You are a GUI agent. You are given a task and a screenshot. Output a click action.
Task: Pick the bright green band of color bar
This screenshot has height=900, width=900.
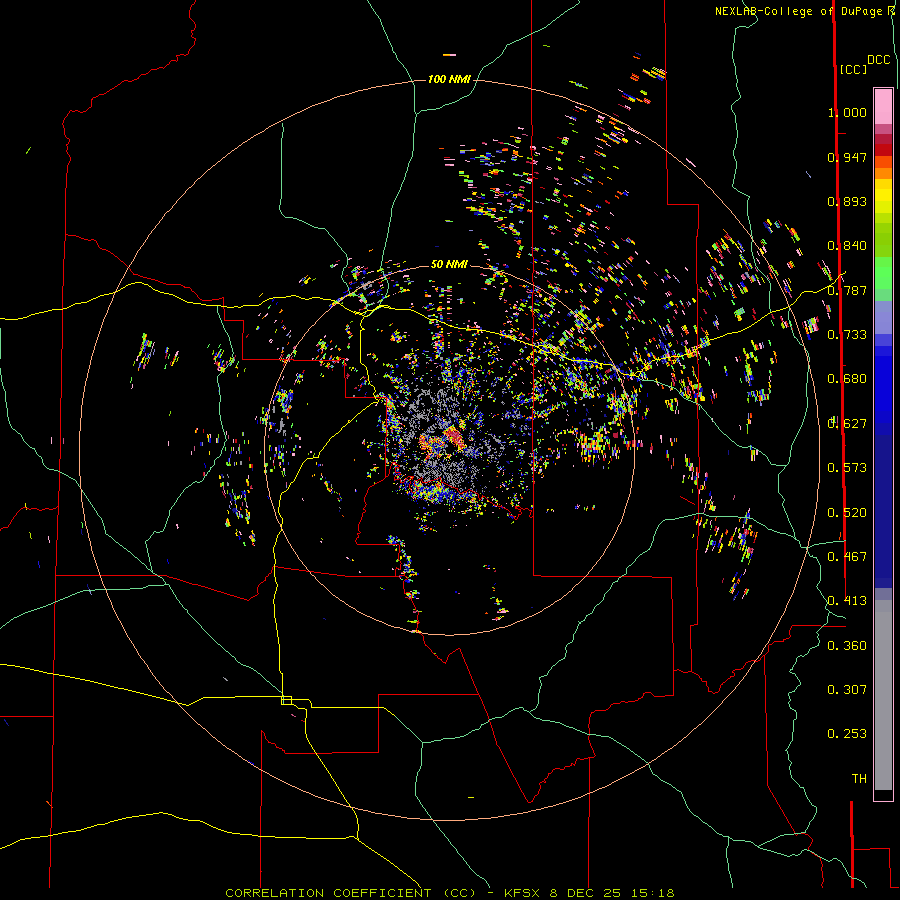point(883,273)
